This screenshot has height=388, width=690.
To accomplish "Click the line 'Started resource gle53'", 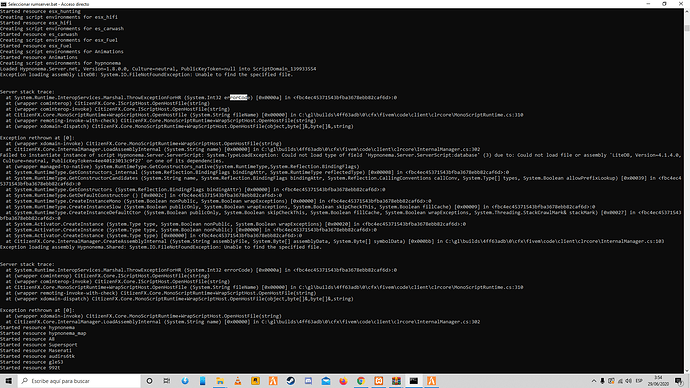I will [x=32, y=362].
